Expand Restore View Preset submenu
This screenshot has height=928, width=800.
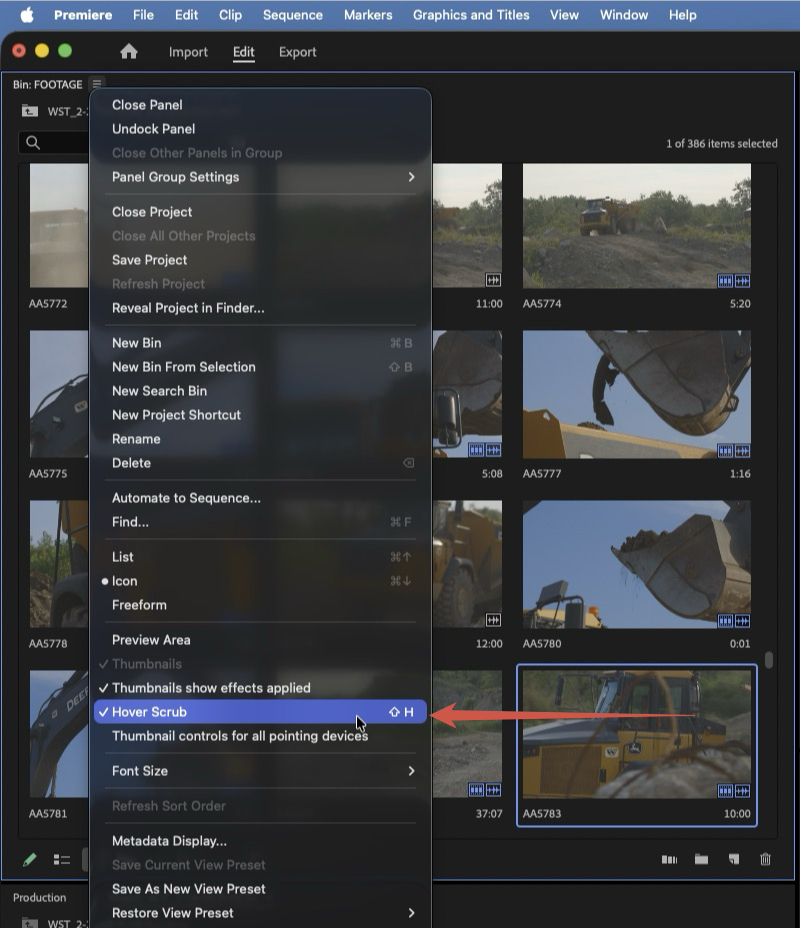260,913
